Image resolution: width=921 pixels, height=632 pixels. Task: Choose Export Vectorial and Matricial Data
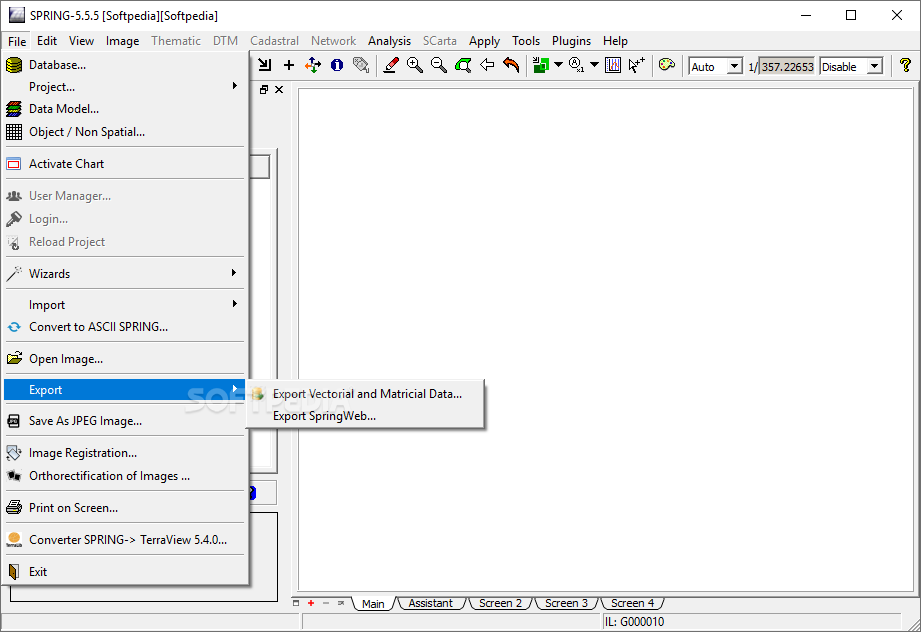[x=365, y=394]
